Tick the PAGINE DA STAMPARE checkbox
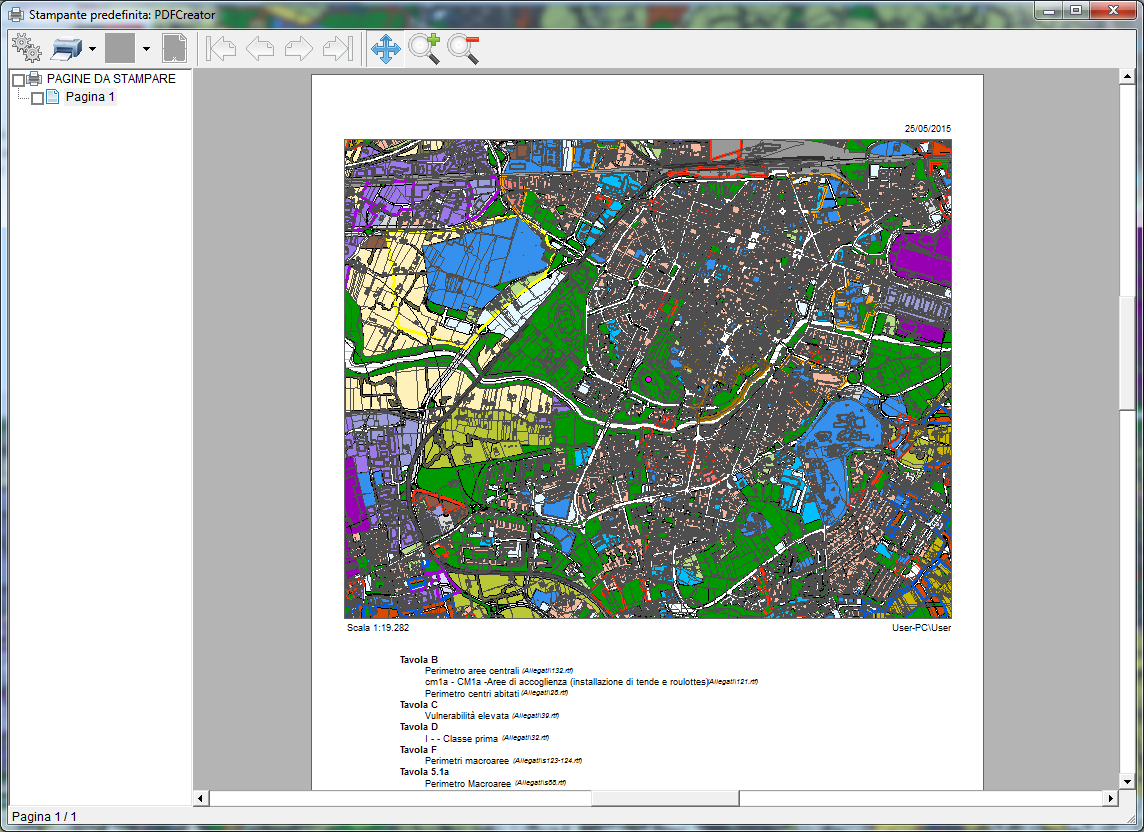The height and width of the screenshot is (832, 1144). click(19, 80)
